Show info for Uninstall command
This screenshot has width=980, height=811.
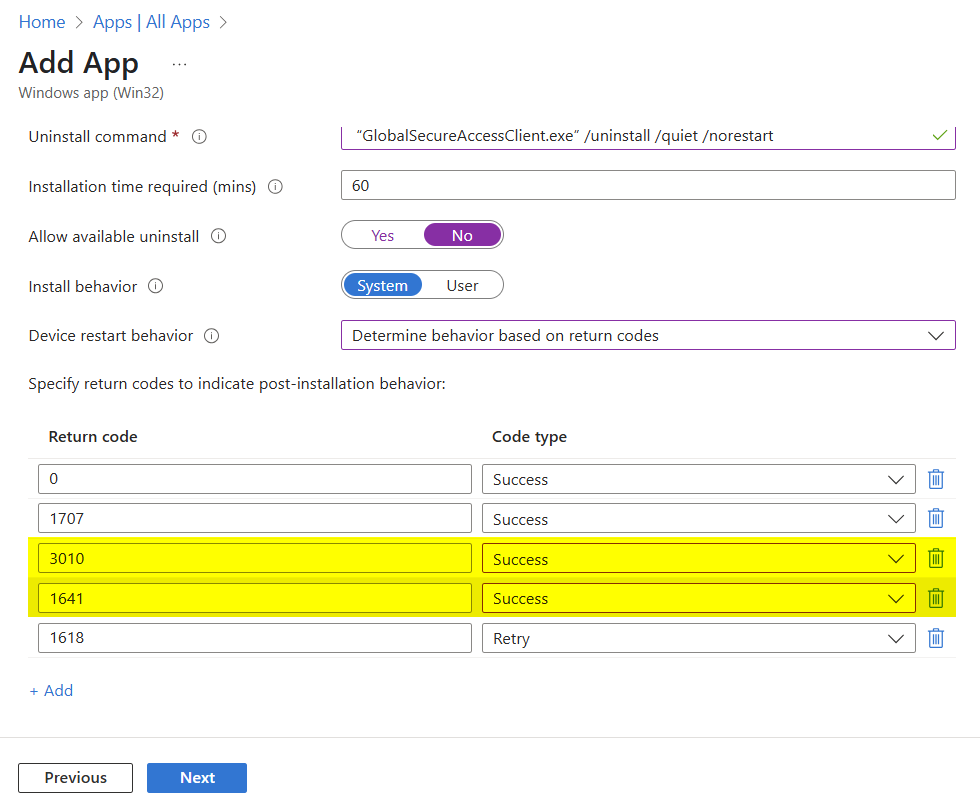(x=199, y=136)
